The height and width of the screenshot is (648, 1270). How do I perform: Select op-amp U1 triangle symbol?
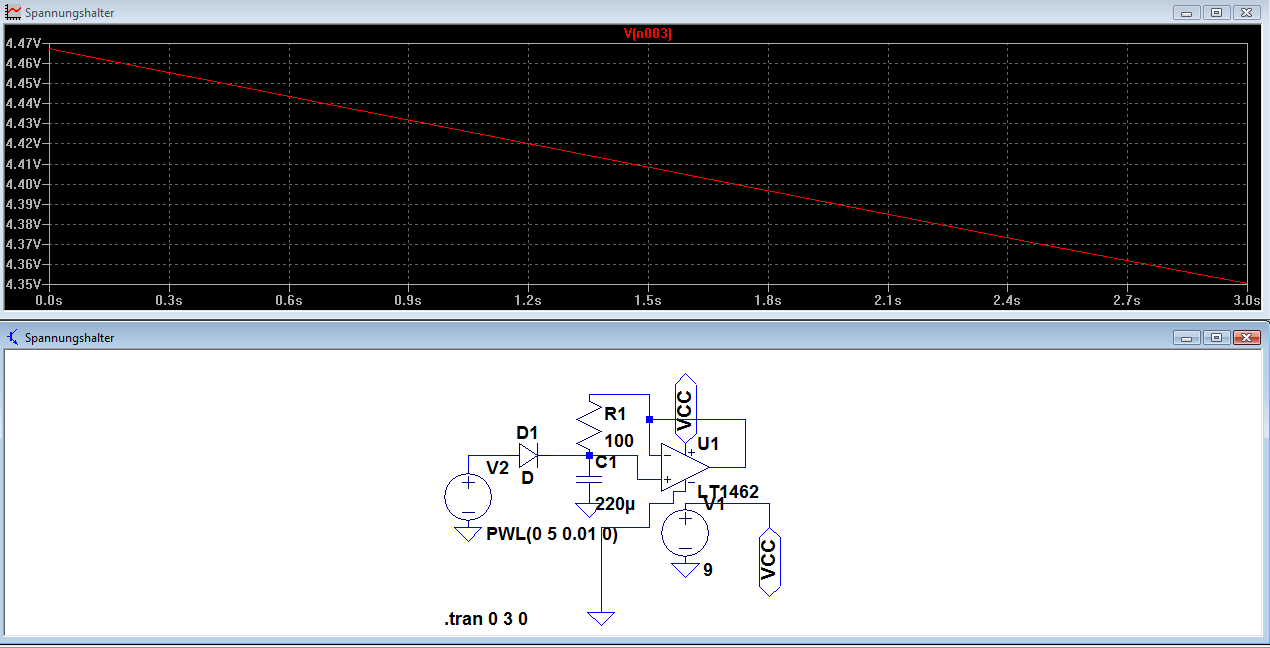(684, 467)
